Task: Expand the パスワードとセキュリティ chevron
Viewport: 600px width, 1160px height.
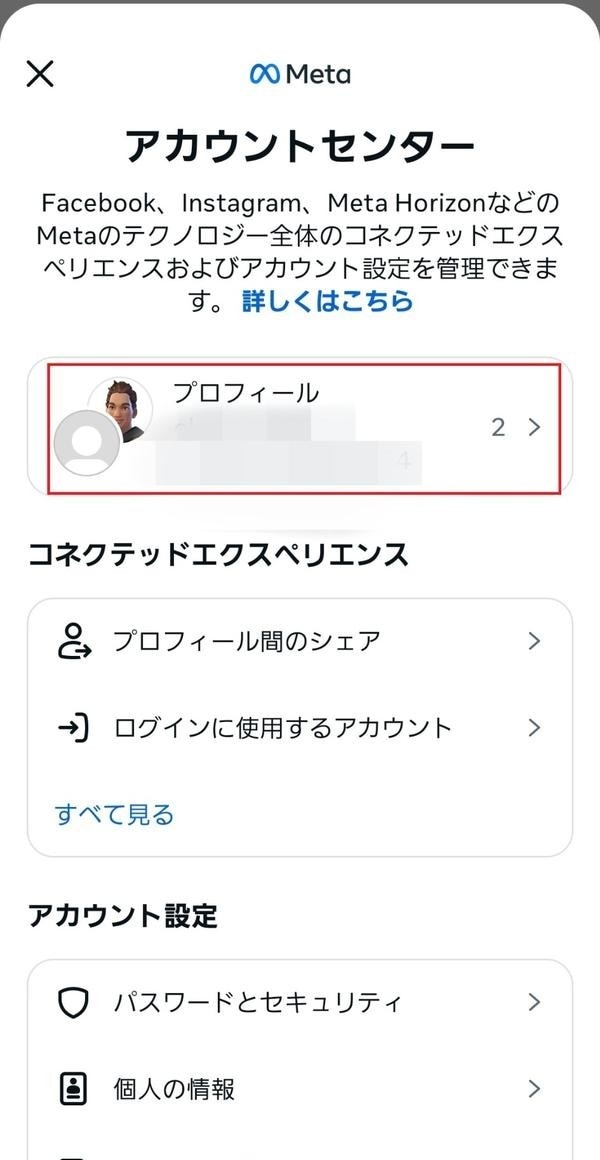Action: (534, 1002)
